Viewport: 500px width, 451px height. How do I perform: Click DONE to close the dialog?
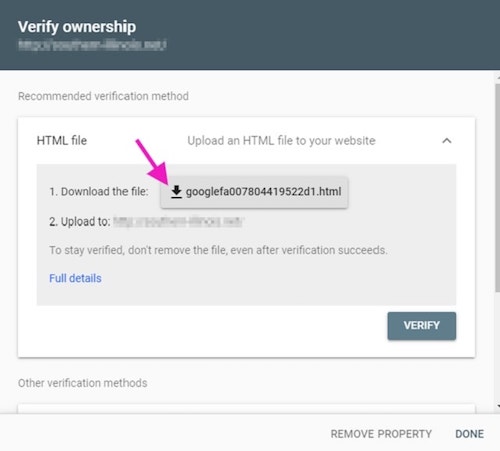tap(470, 434)
